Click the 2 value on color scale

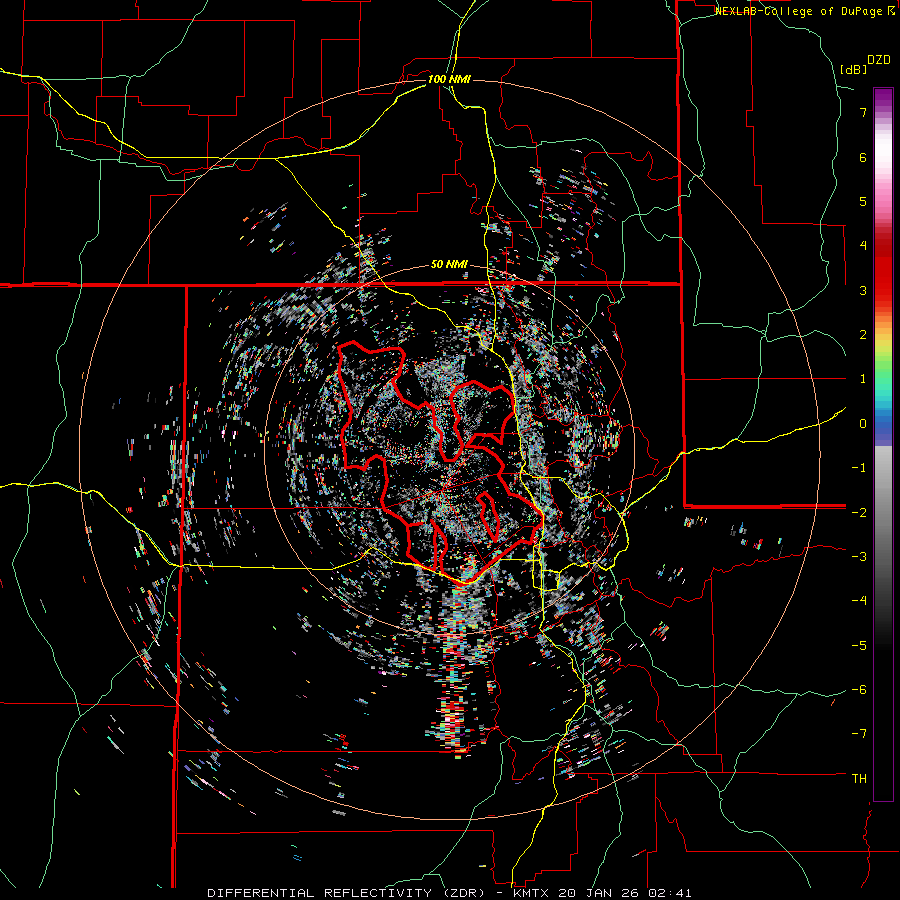pos(863,335)
